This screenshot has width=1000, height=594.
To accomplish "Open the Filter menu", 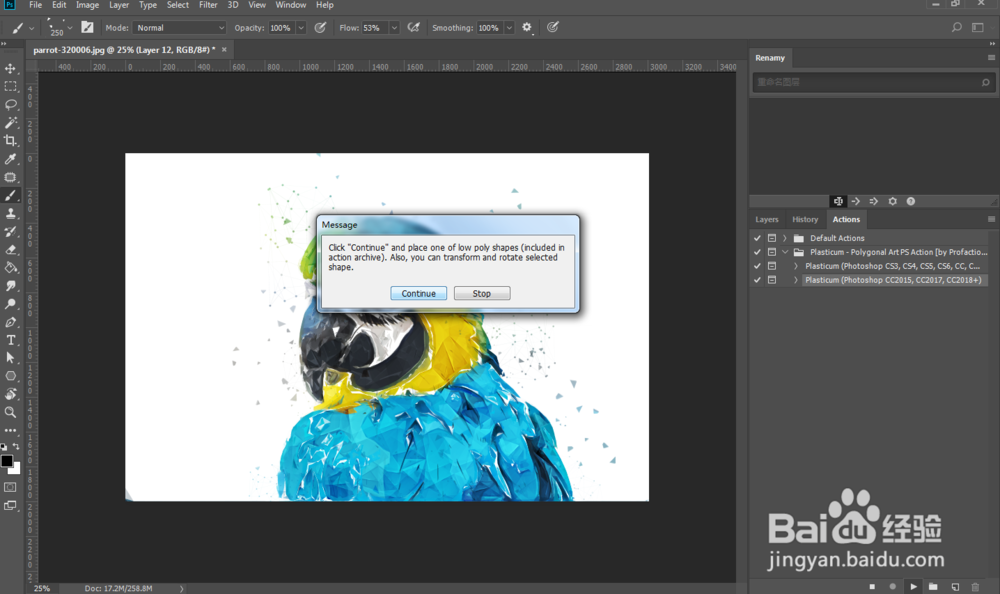I will pyautogui.click(x=208, y=5).
